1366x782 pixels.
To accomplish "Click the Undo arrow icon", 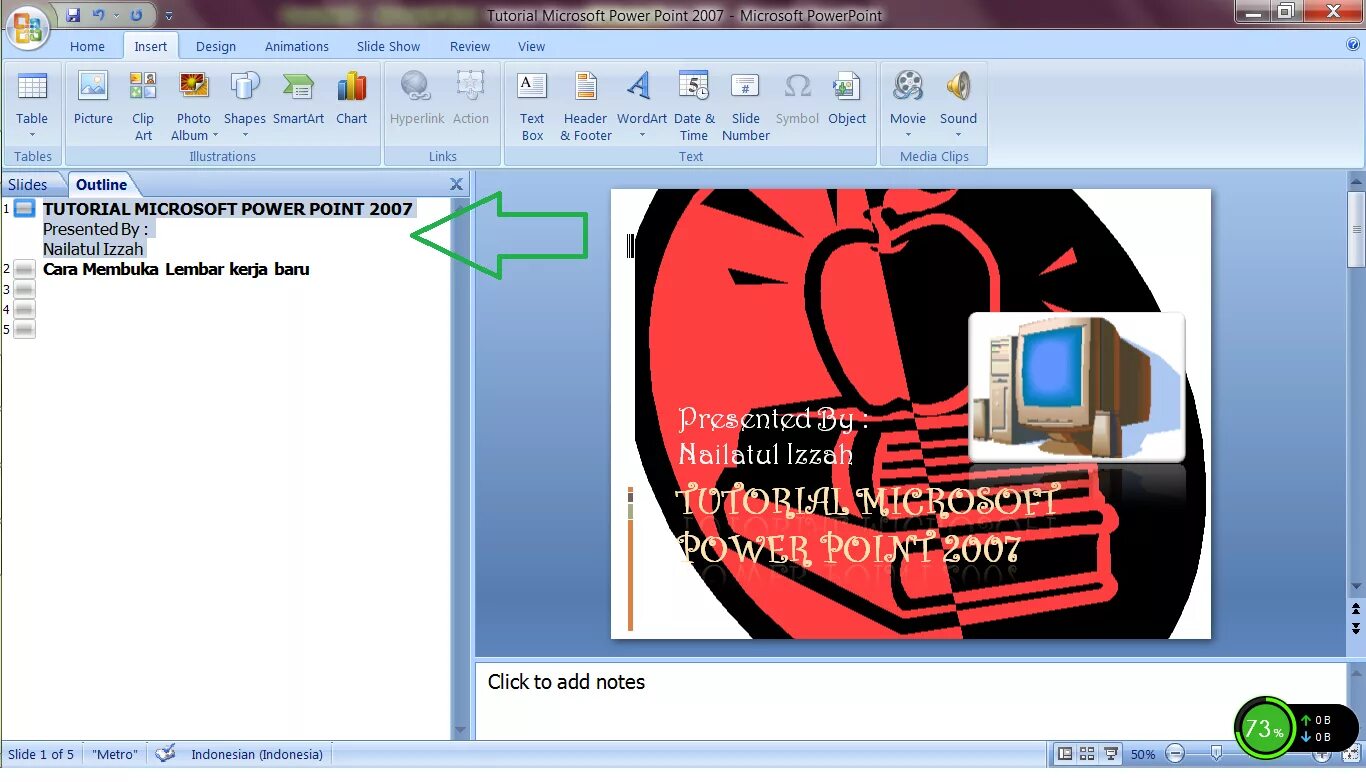I will coord(98,15).
